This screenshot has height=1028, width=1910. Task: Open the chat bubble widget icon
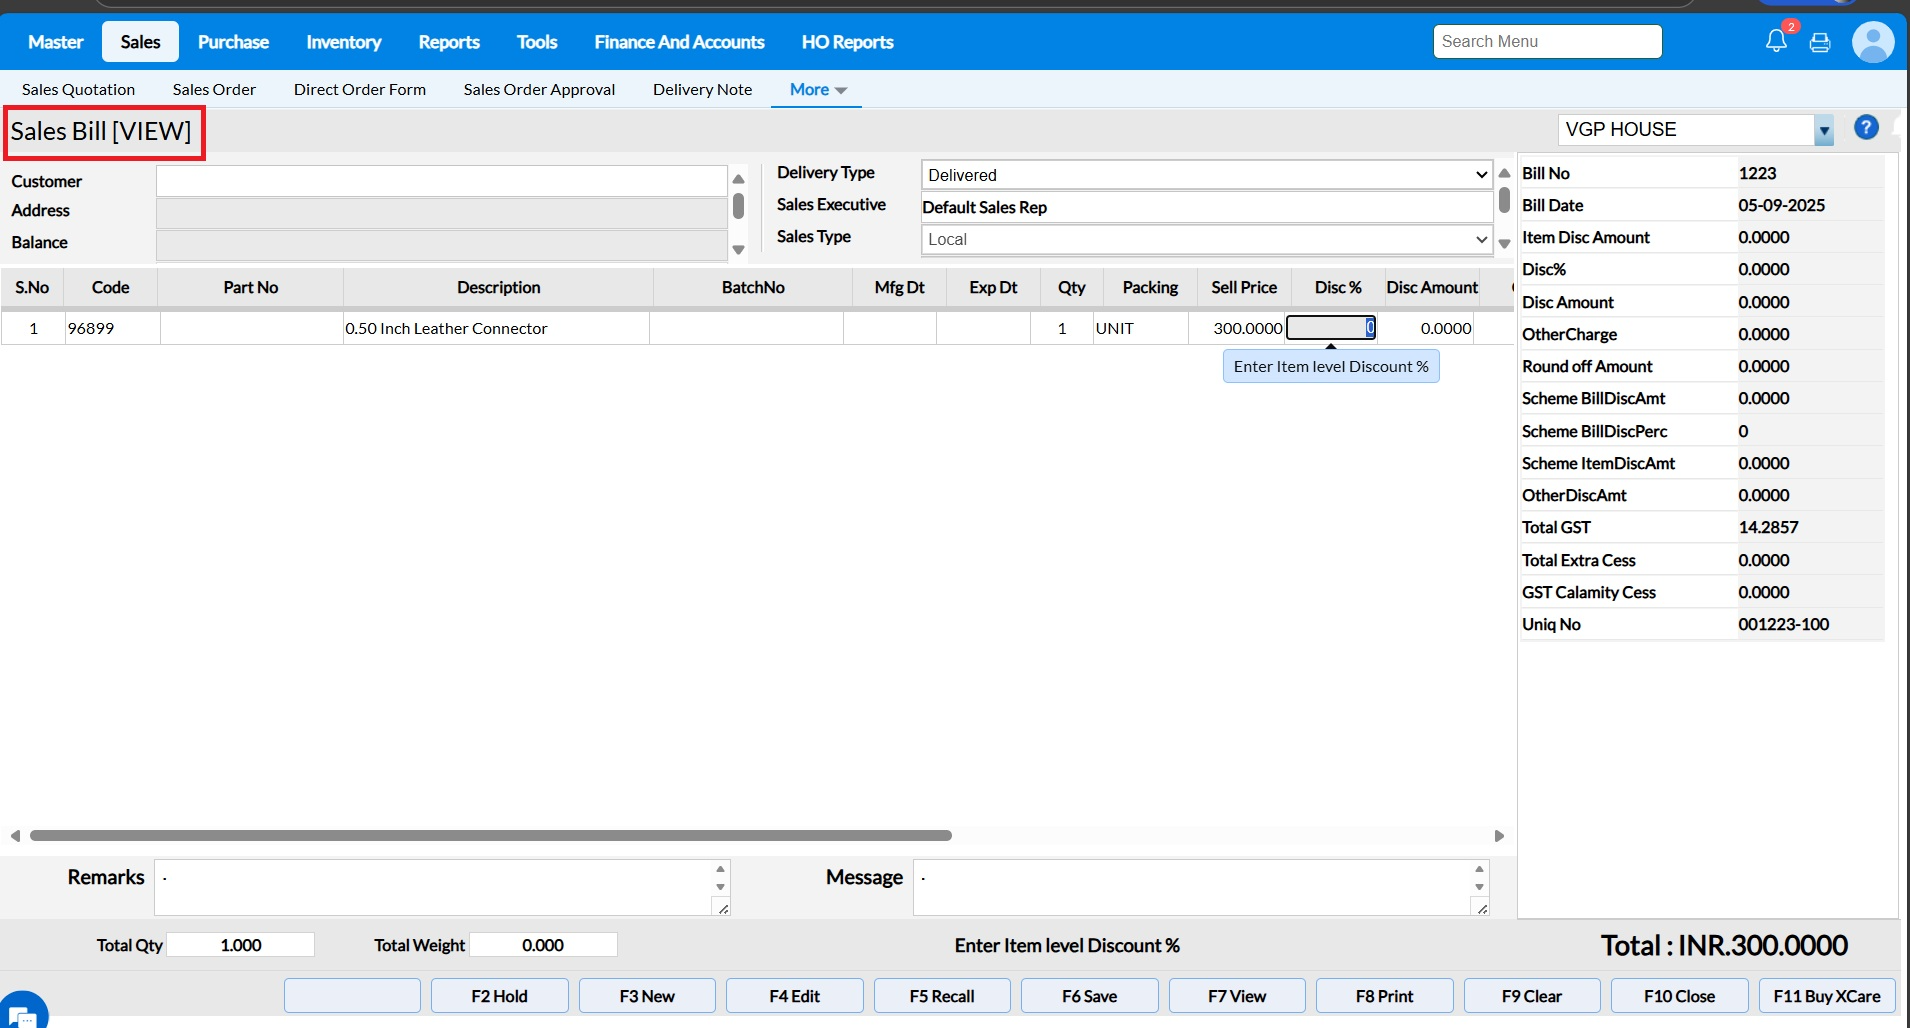(x=22, y=1014)
